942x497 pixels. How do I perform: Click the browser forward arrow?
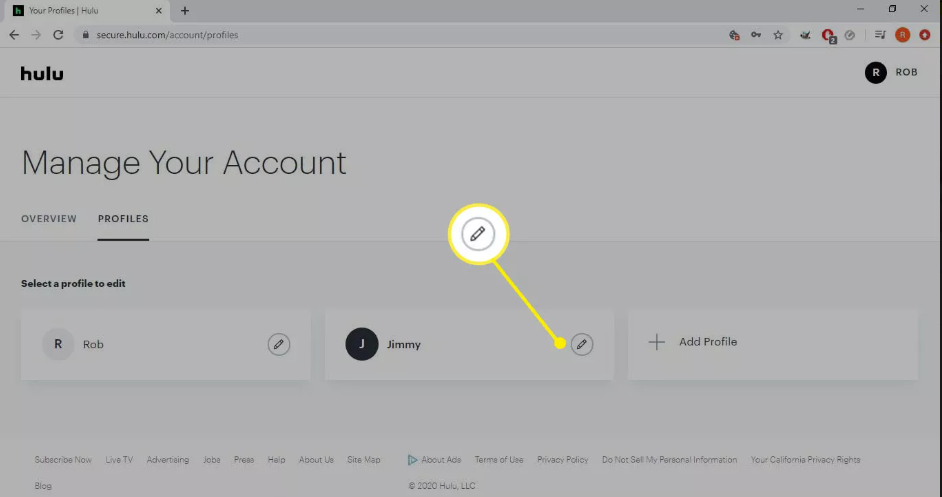tap(36, 35)
